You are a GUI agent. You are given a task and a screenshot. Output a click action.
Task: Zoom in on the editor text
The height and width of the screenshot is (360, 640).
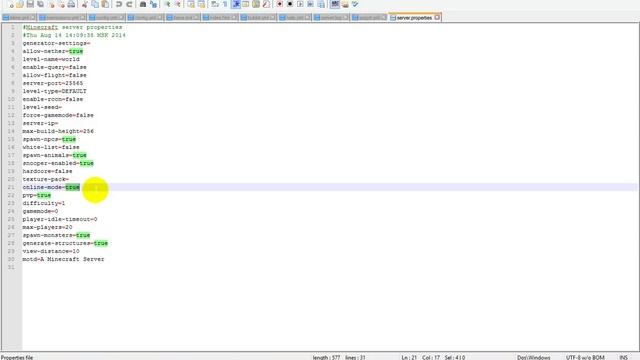click(x=167, y=4)
